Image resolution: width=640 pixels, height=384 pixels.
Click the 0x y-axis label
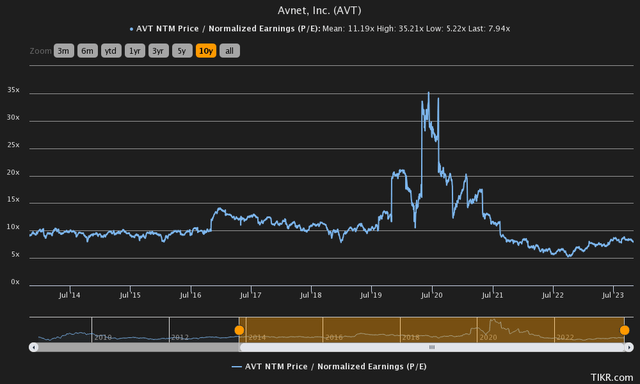point(15,282)
